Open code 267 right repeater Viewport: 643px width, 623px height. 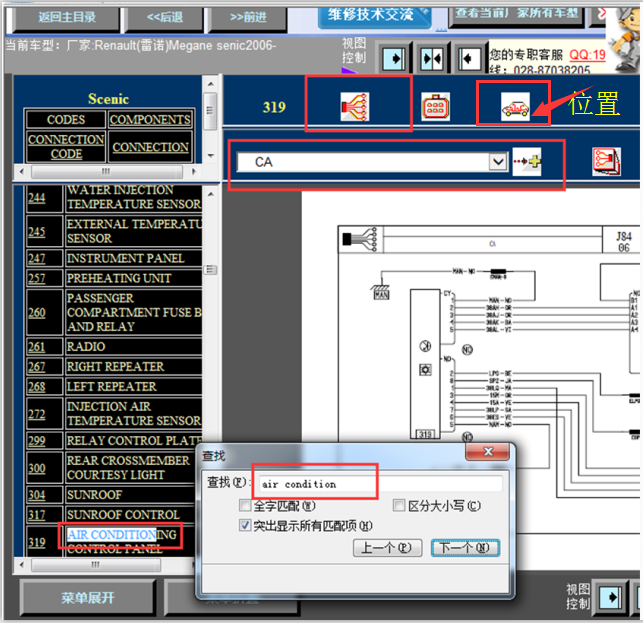(36, 366)
